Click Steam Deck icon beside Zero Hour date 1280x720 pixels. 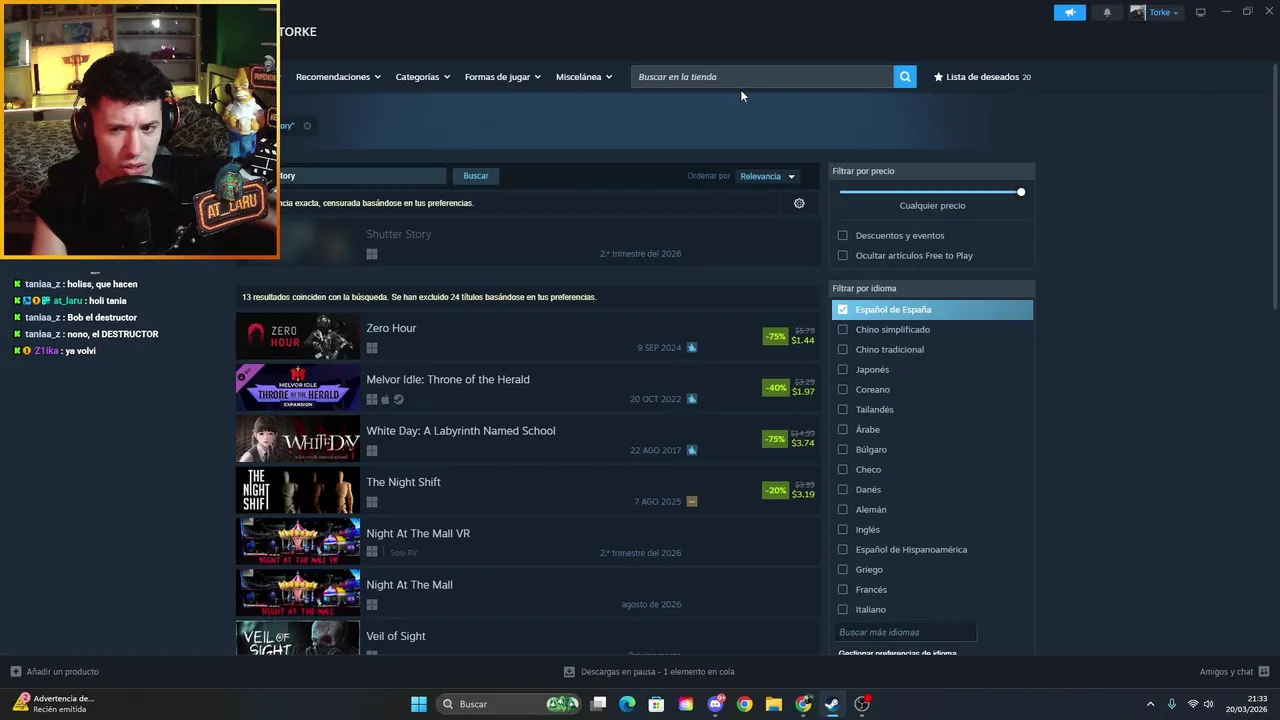click(x=692, y=348)
